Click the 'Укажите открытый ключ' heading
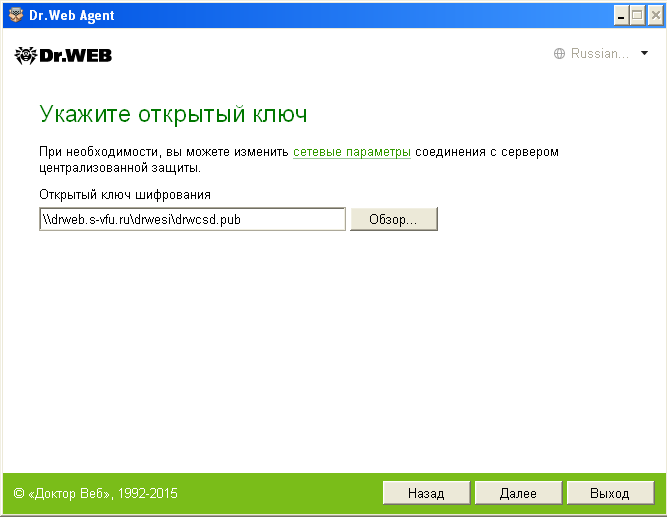This screenshot has height=518, width=667. tap(173, 114)
